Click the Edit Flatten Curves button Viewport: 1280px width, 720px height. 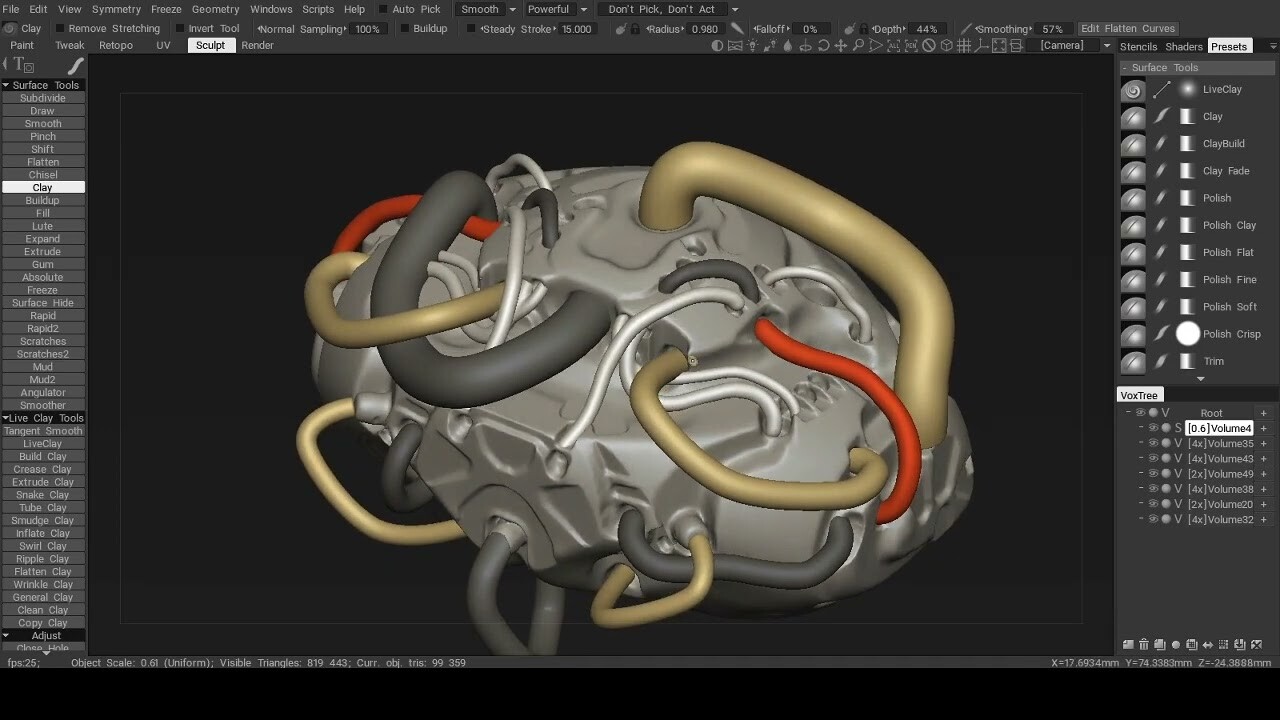pos(1128,28)
